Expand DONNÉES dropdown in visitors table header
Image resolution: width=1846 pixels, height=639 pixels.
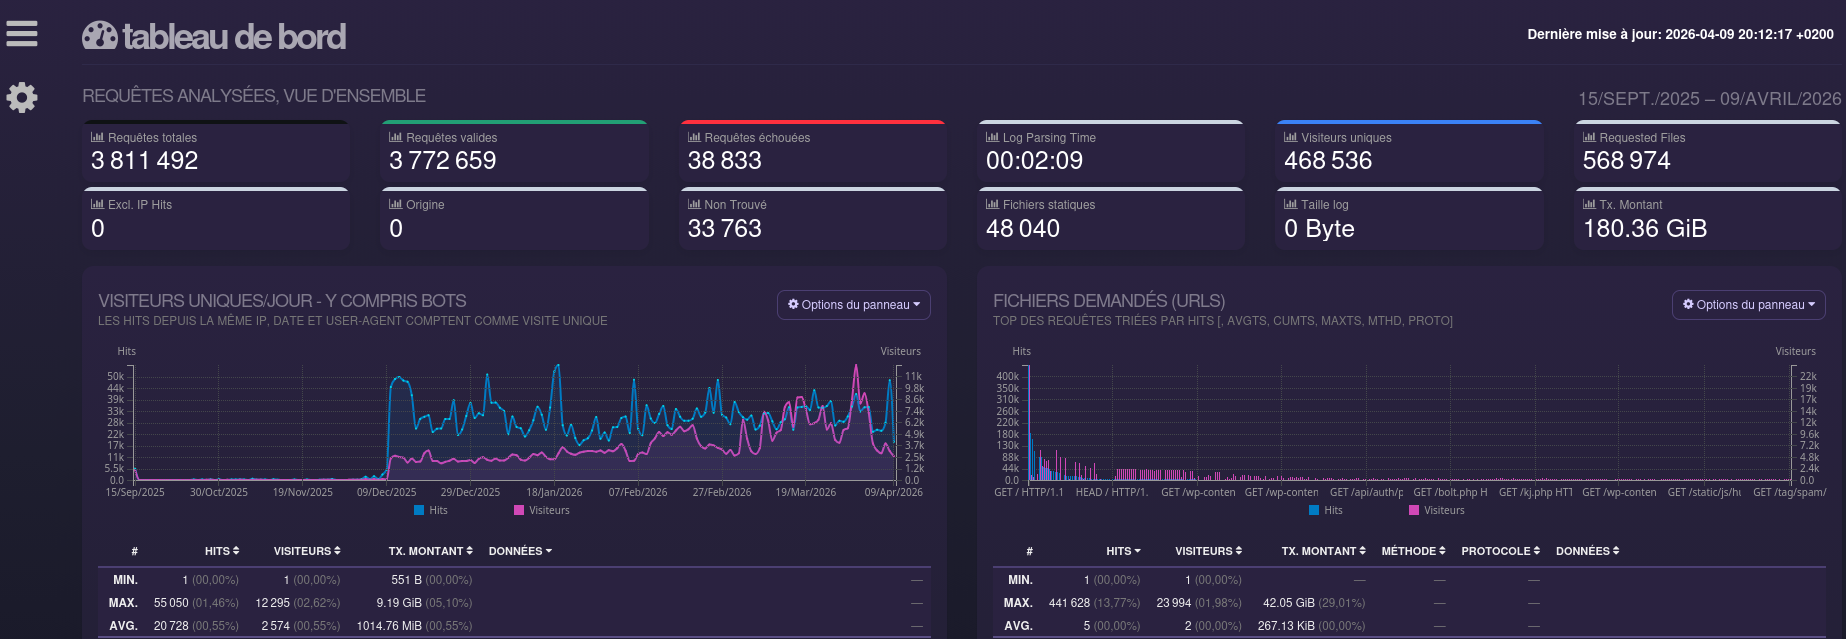[520, 551]
